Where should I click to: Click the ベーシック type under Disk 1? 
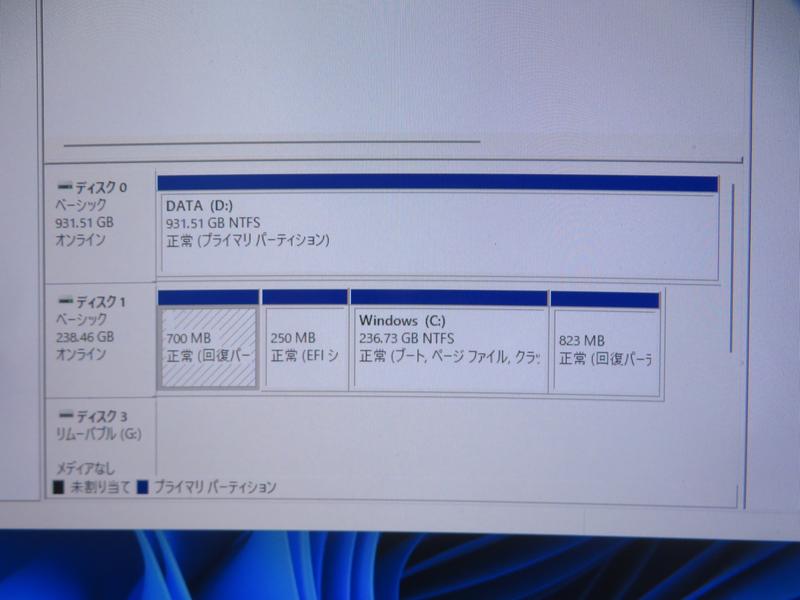tap(81, 319)
